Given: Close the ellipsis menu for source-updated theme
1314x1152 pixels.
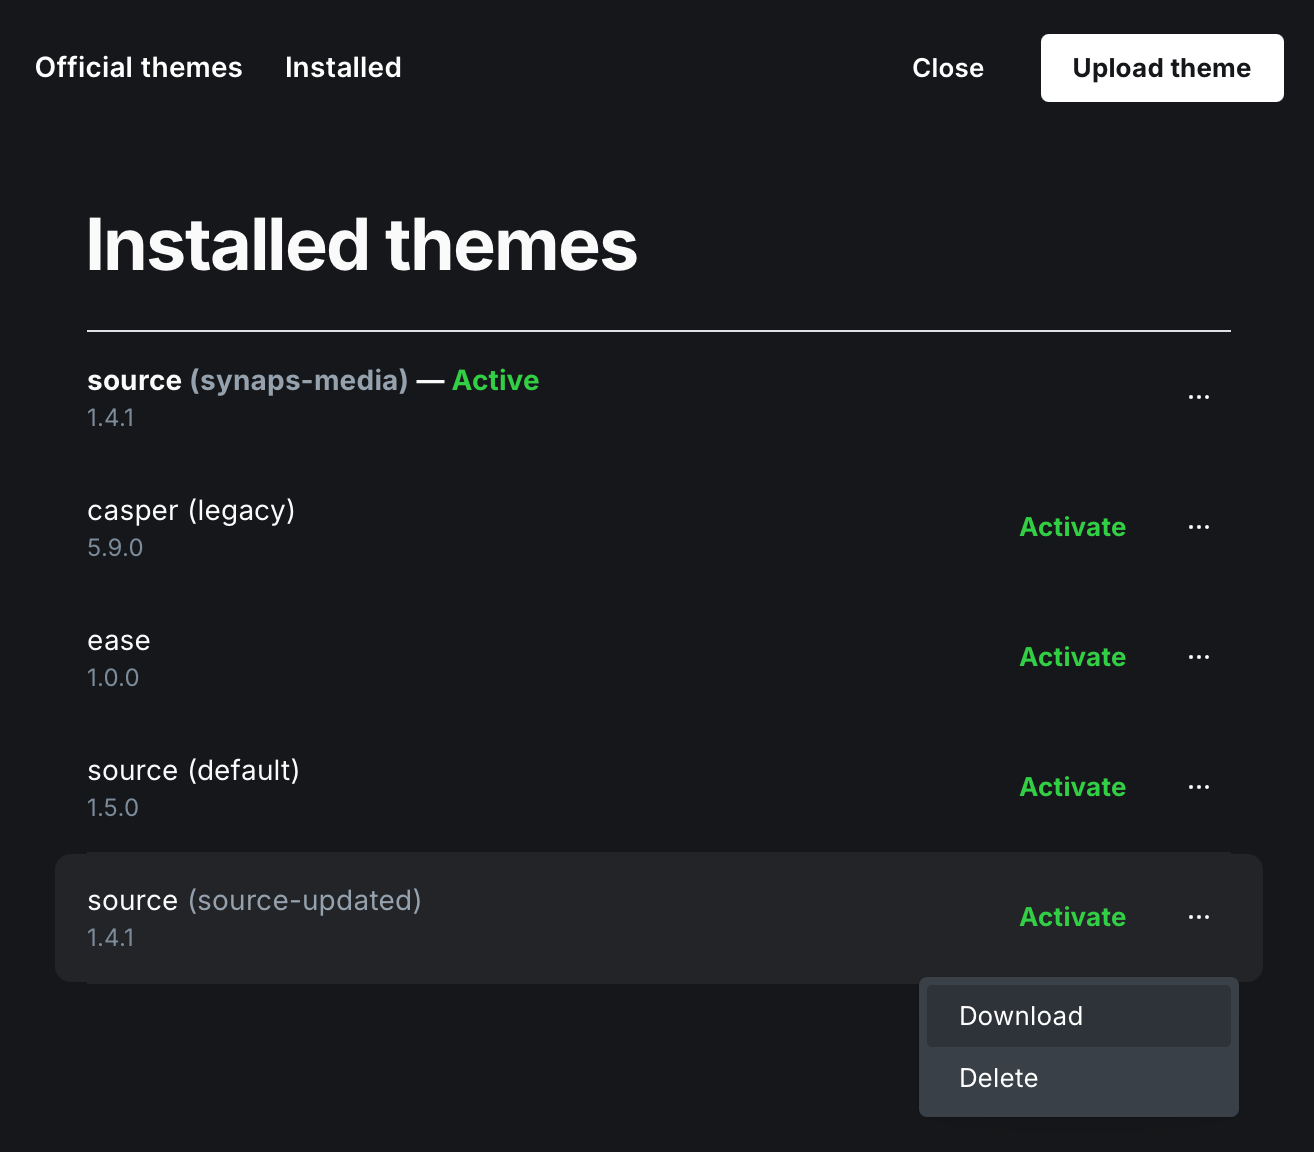Looking at the screenshot, I should tap(1198, 917).
